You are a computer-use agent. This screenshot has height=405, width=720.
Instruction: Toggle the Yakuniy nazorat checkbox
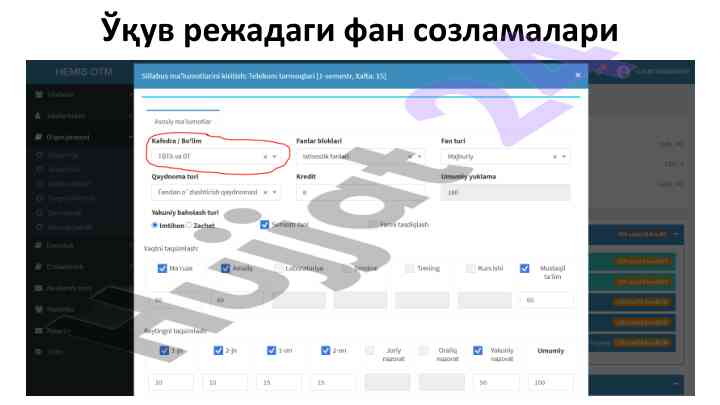[478, 350]
